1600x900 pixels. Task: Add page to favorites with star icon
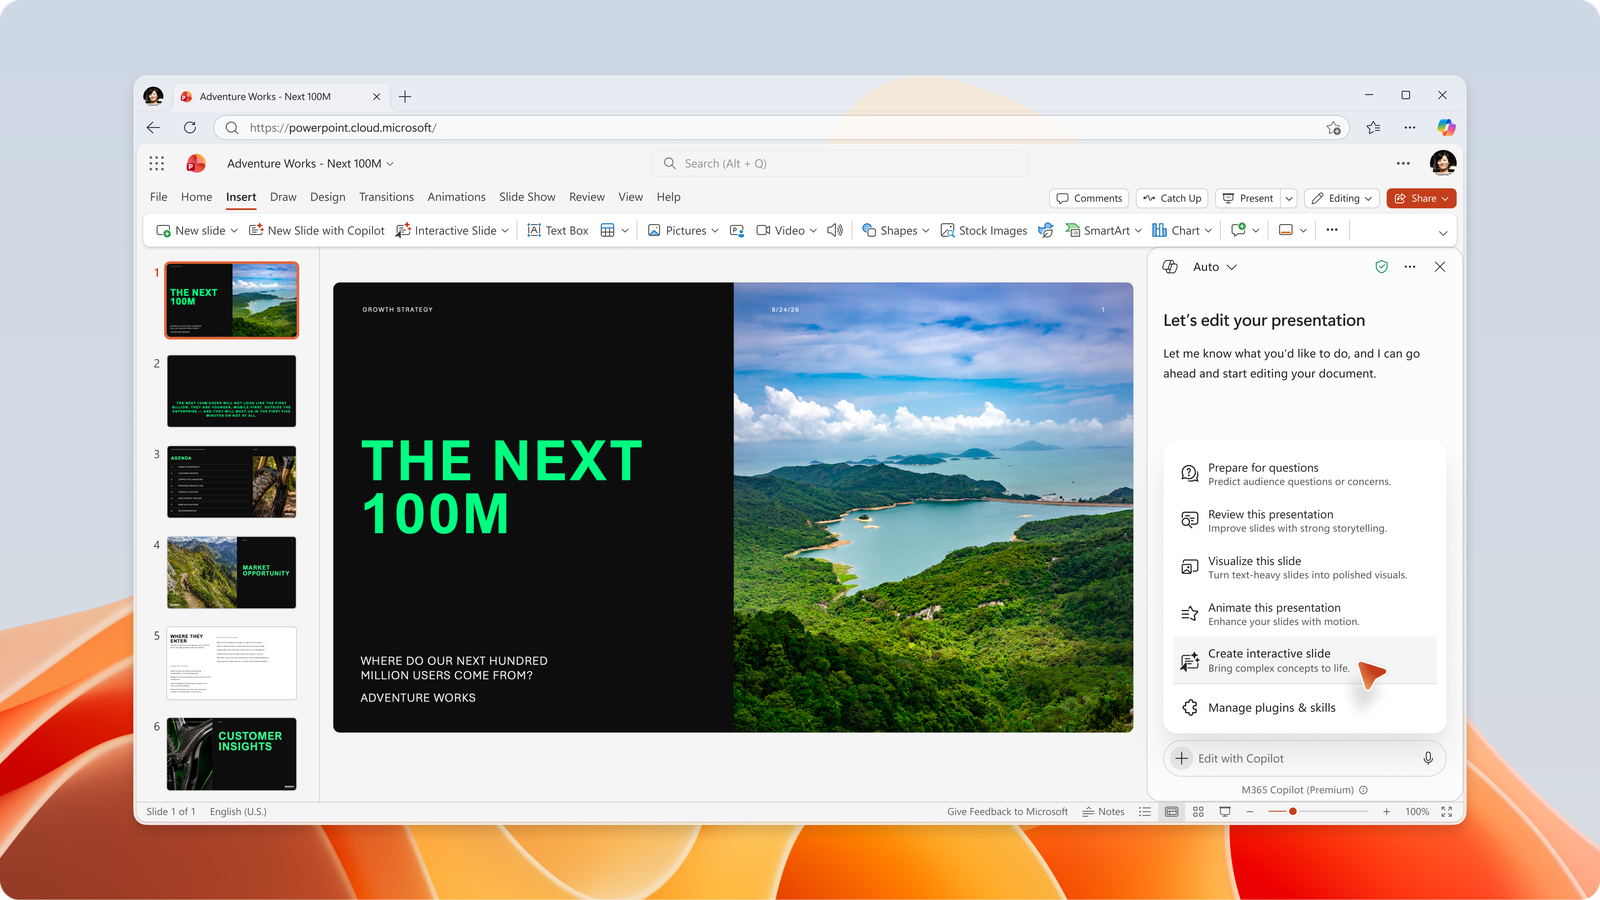pyautogui.click(x=1333, y=128)
